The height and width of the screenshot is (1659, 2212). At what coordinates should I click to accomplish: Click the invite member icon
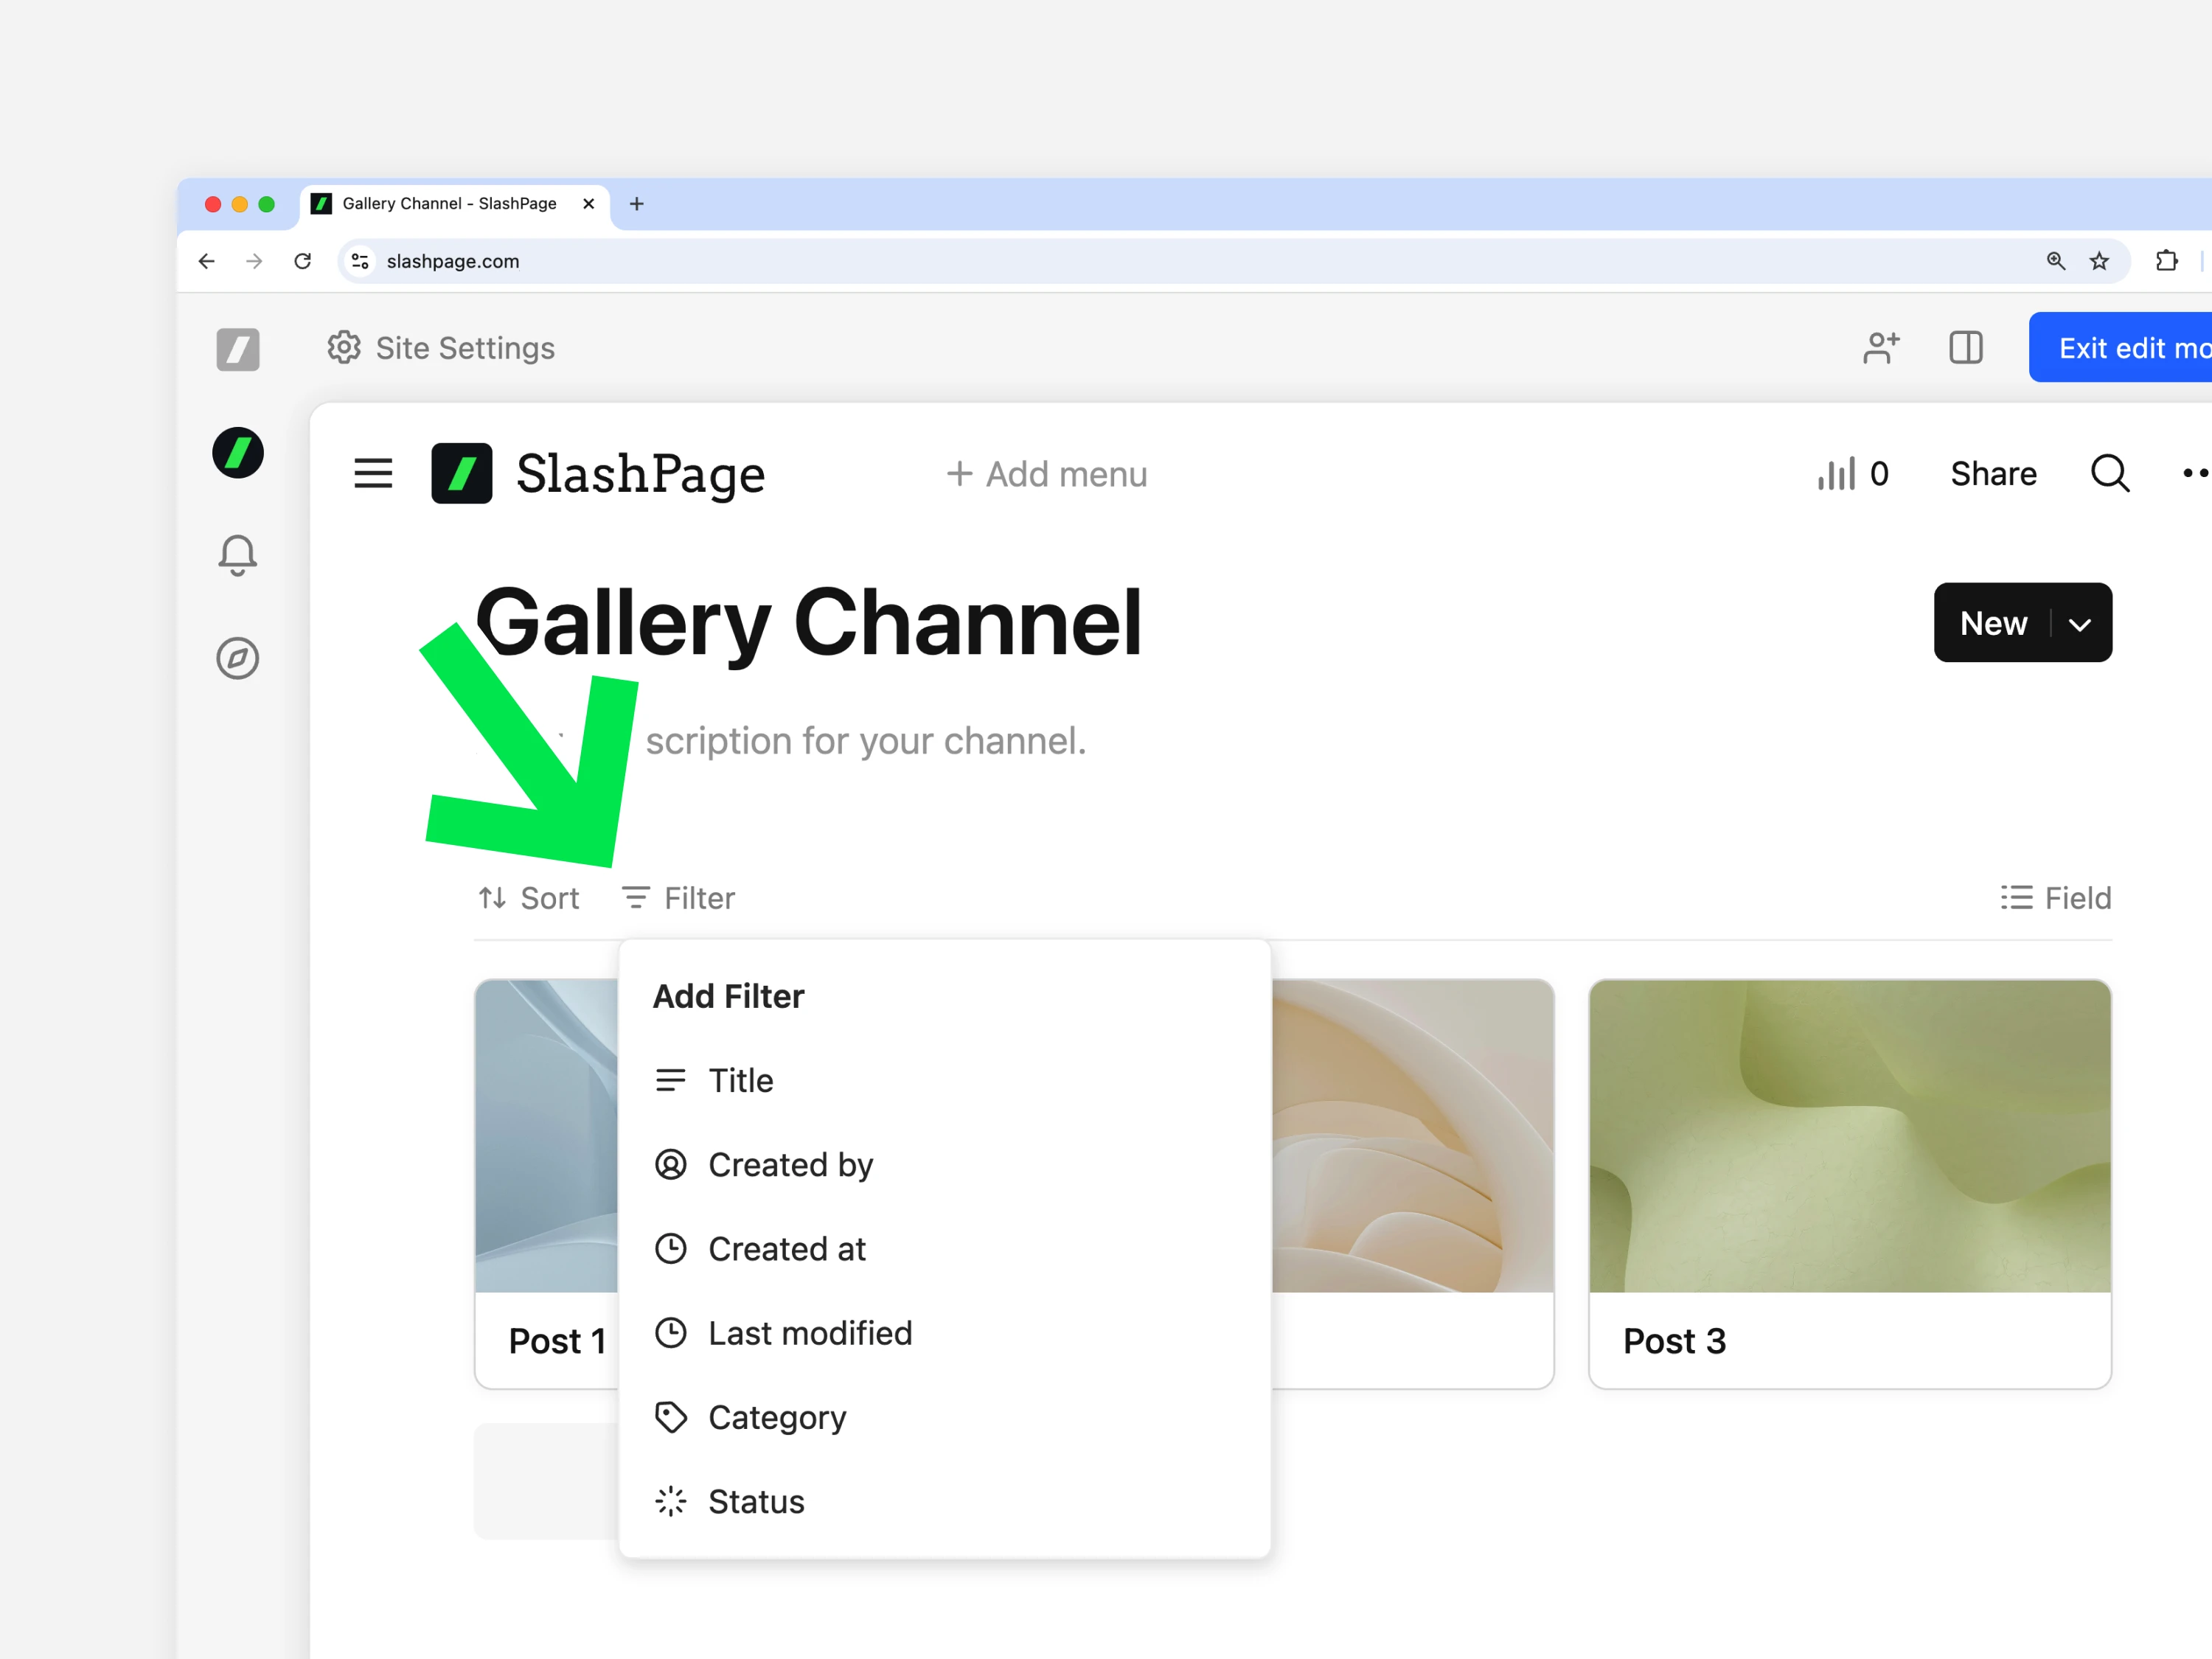[1880, 348]
